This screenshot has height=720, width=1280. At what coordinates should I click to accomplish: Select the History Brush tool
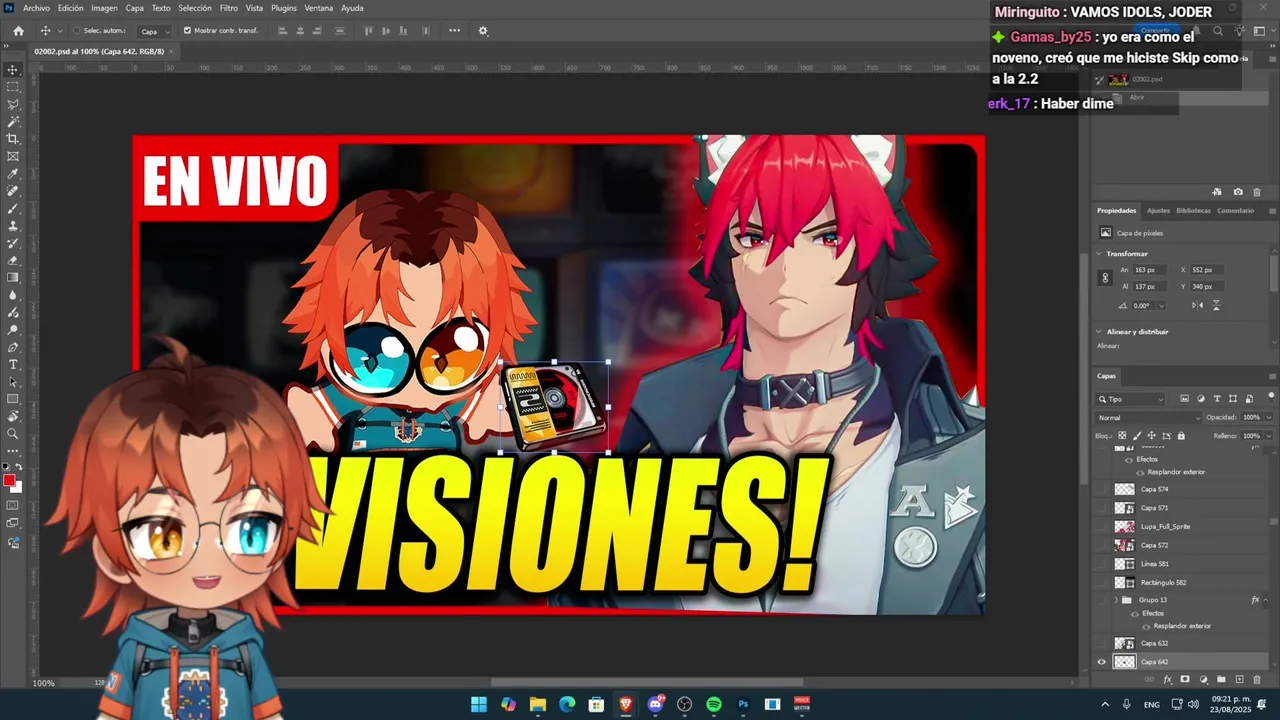pyautogui.click(x=13, y=243)
